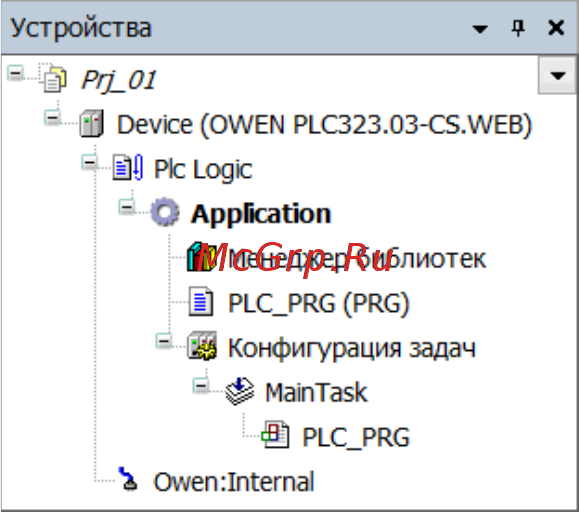Viewport: 579px width, 512px height.
Task: Collapse the Application node
Action: click(x=126, y=207)
